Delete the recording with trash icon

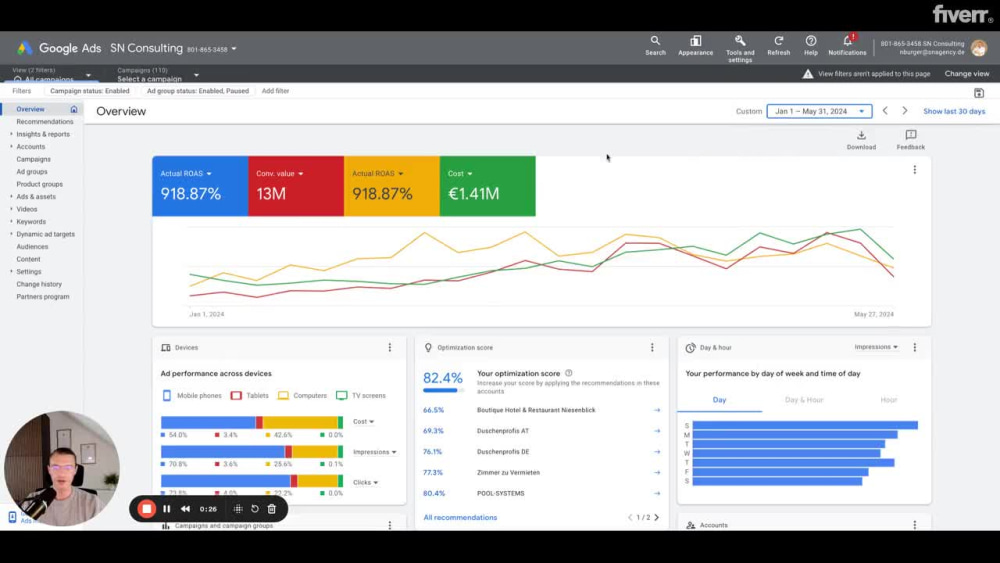pos(272,509)
